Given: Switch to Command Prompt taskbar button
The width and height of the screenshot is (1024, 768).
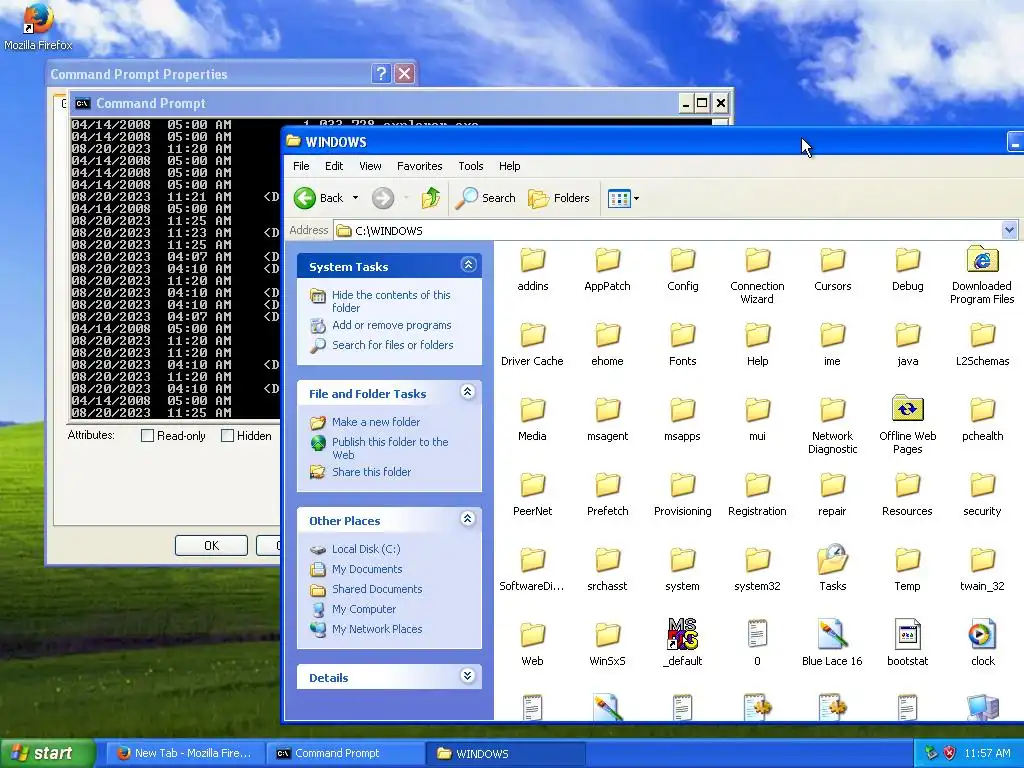Looking at the screenshot, I should 347,753.
